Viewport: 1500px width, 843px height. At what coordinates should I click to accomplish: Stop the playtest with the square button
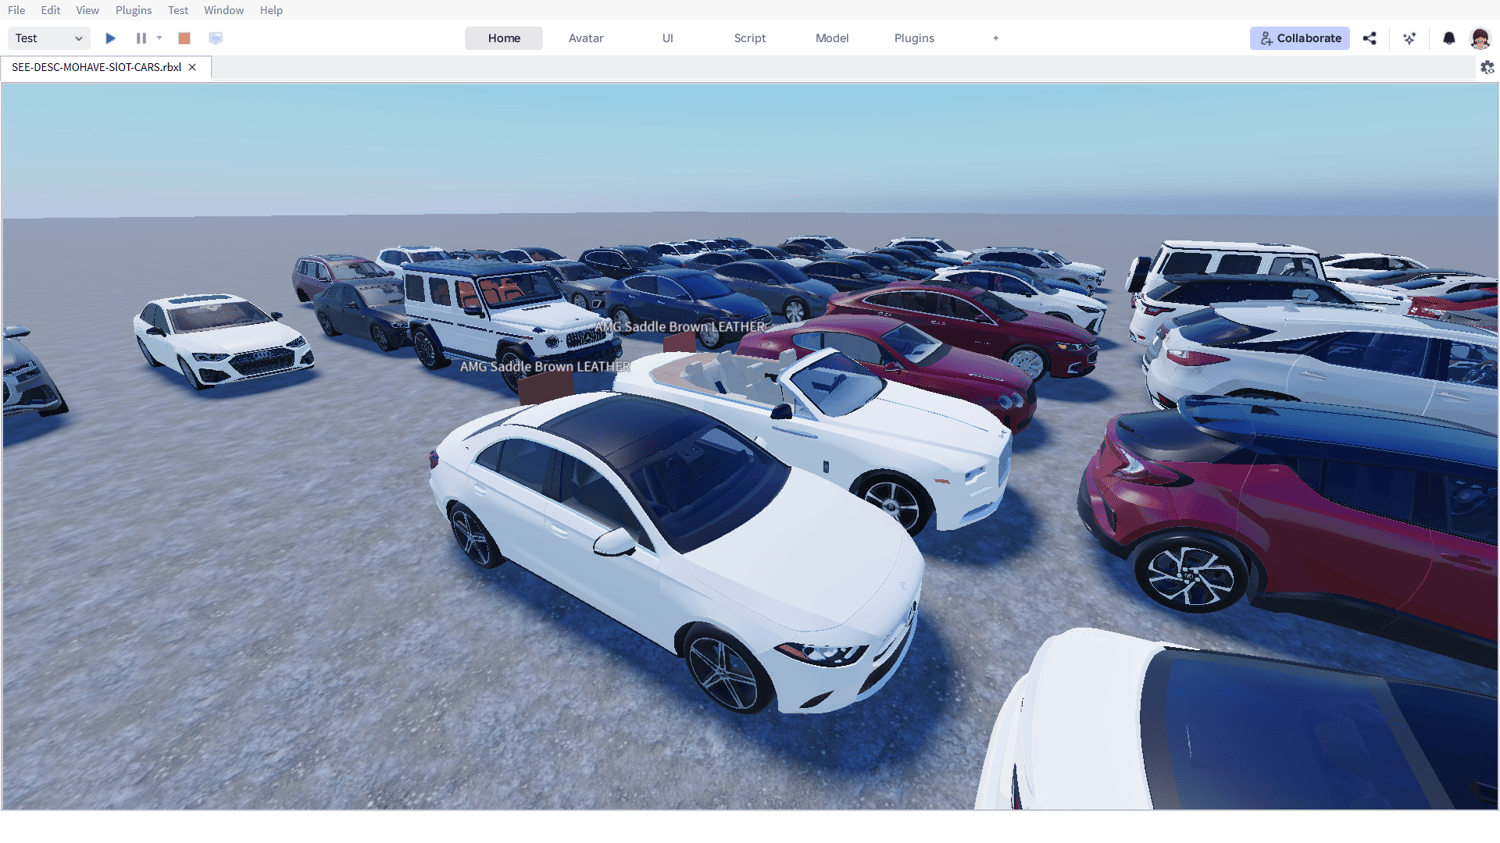coord(184,38)
